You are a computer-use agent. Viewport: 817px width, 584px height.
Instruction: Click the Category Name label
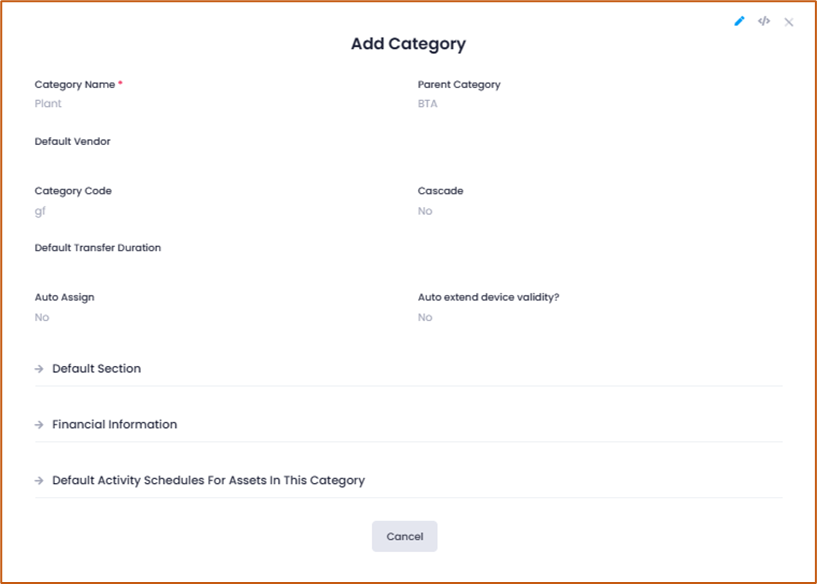tap(75, 84)
